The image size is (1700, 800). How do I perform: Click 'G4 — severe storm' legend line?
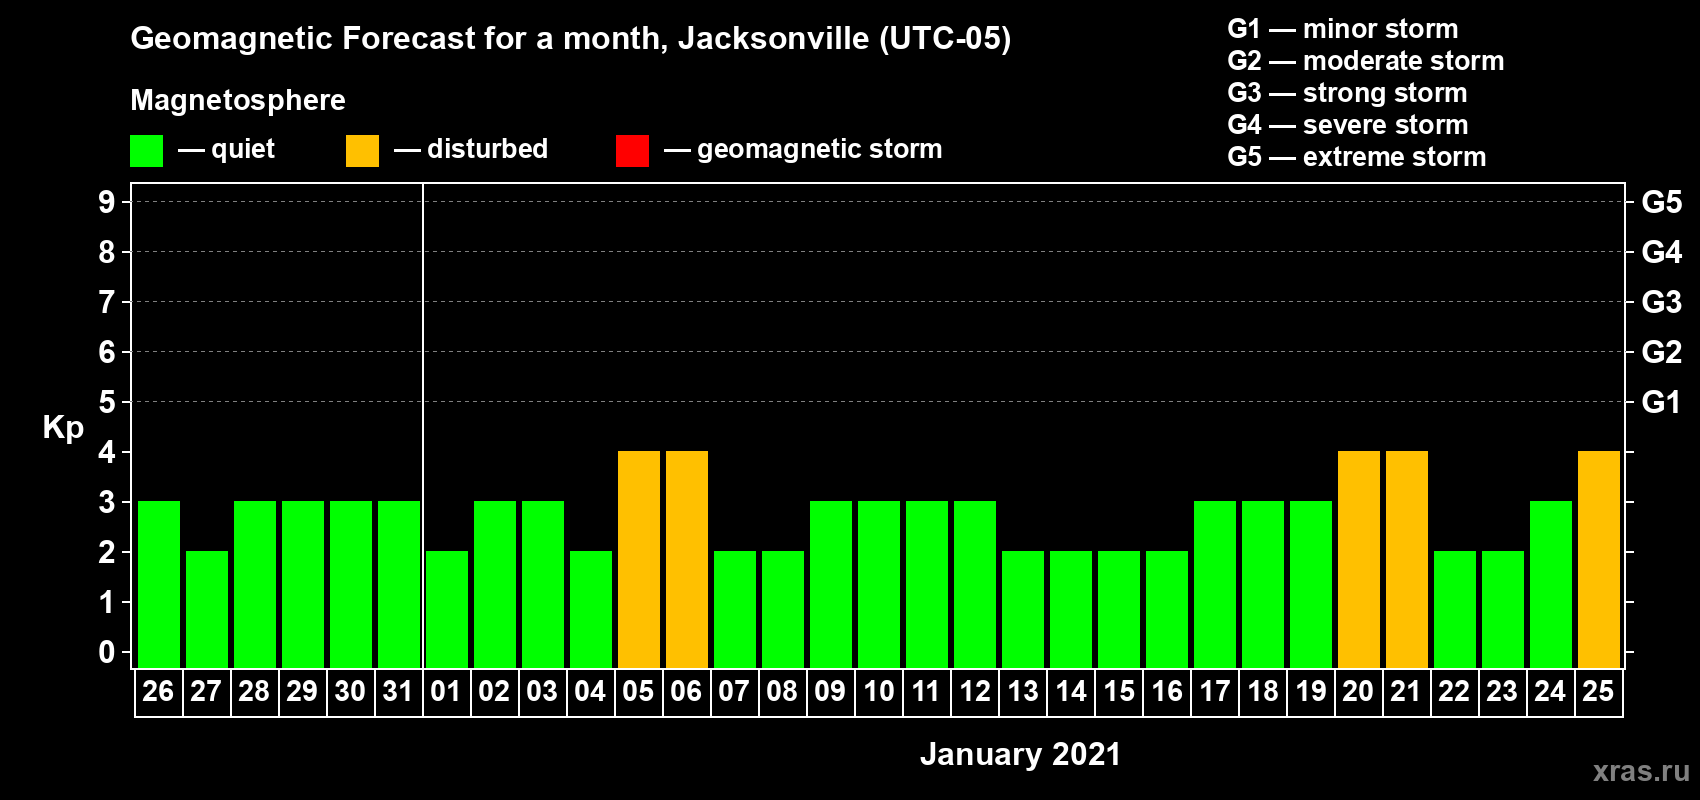[1348, 125]
